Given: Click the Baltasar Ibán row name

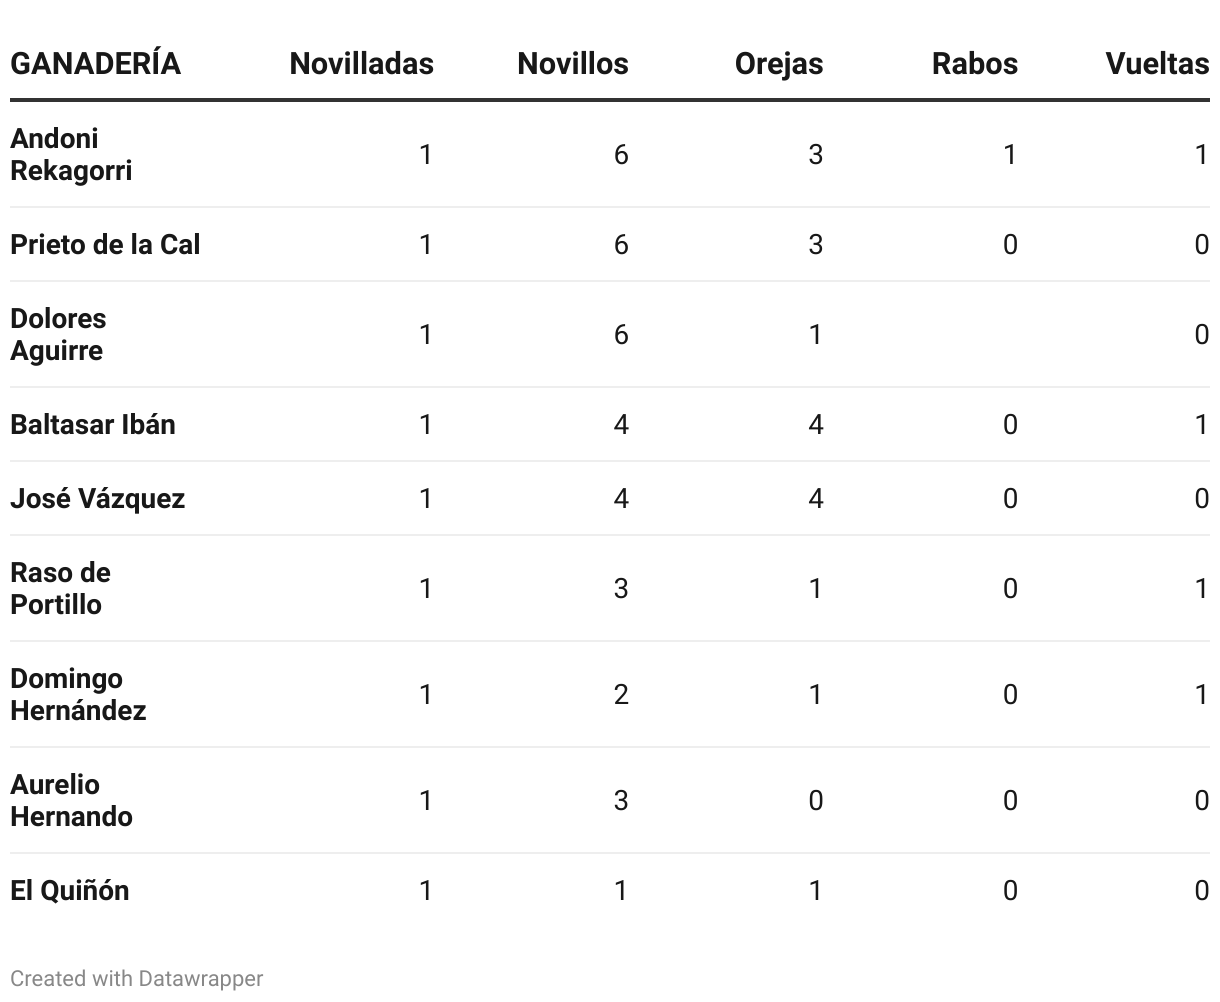Looking at the screenshot, I should click(93, 424).
